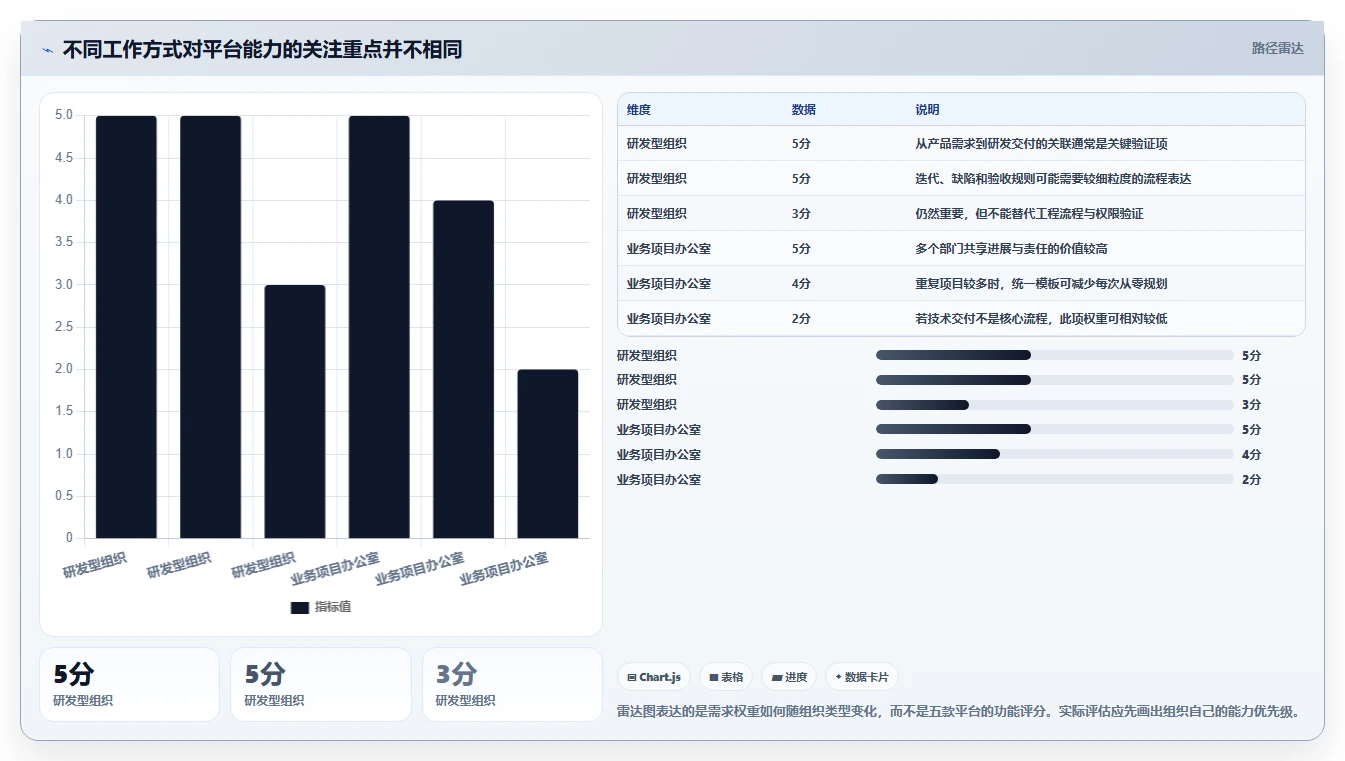This screenshot has width=1345, height=761.
Task: Click the progress bar valued 3分
Action: (1055, 405)
